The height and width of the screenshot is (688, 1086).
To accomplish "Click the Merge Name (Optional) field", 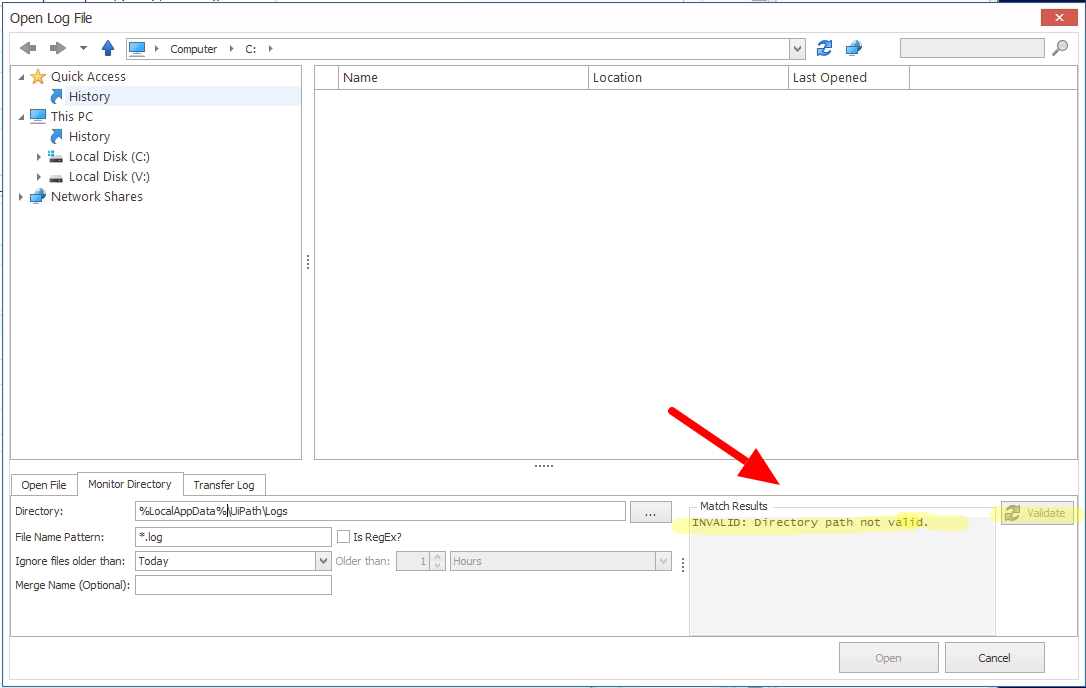I will click(x=233, y=585).
